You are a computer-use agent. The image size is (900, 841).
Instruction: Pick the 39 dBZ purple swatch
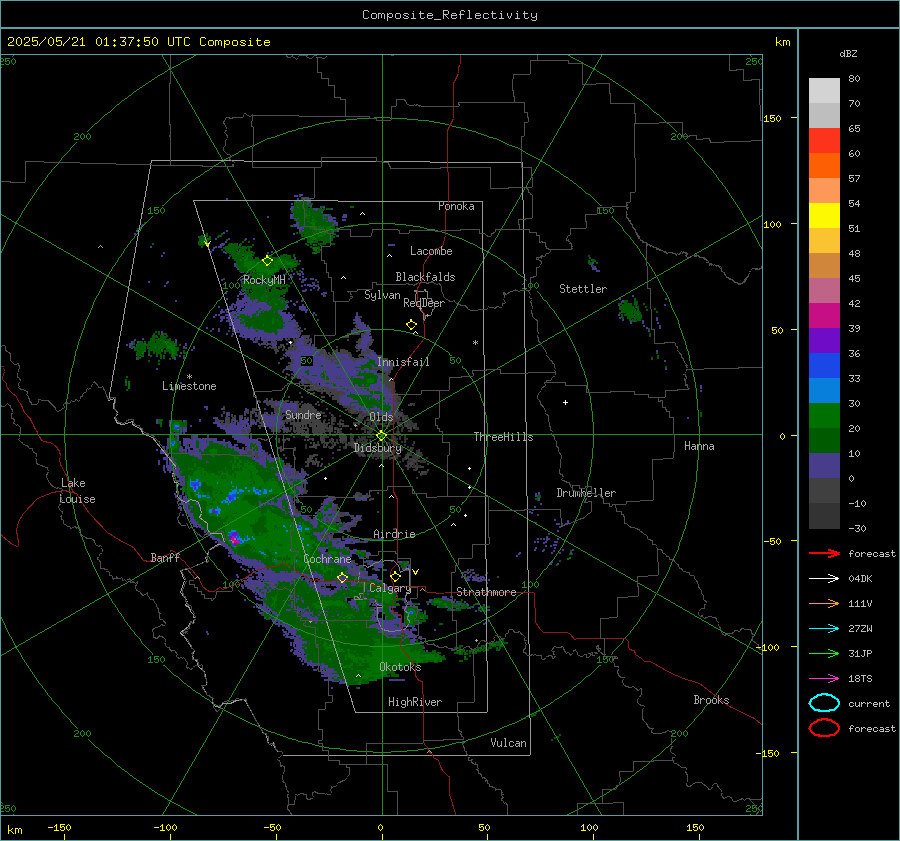[x=824, y=340]
